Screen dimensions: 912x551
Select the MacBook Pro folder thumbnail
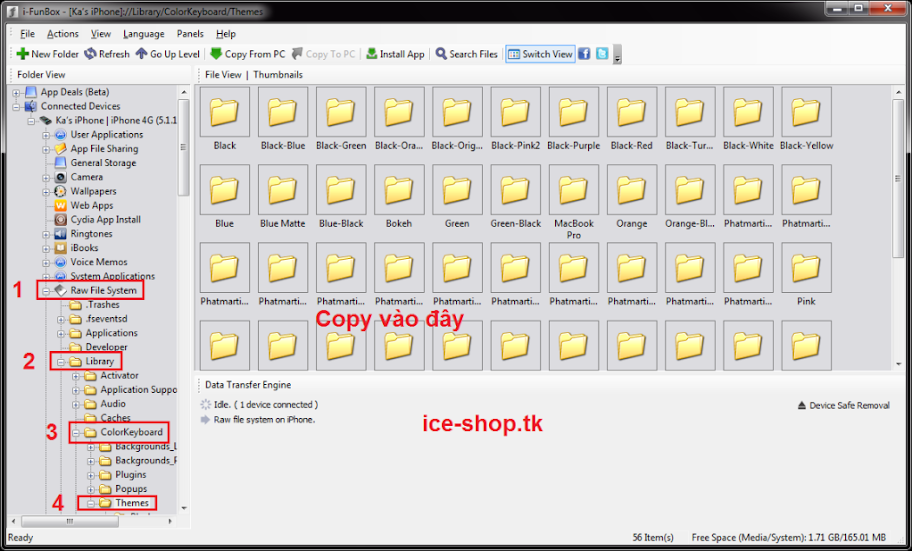[x=573, y=190]
